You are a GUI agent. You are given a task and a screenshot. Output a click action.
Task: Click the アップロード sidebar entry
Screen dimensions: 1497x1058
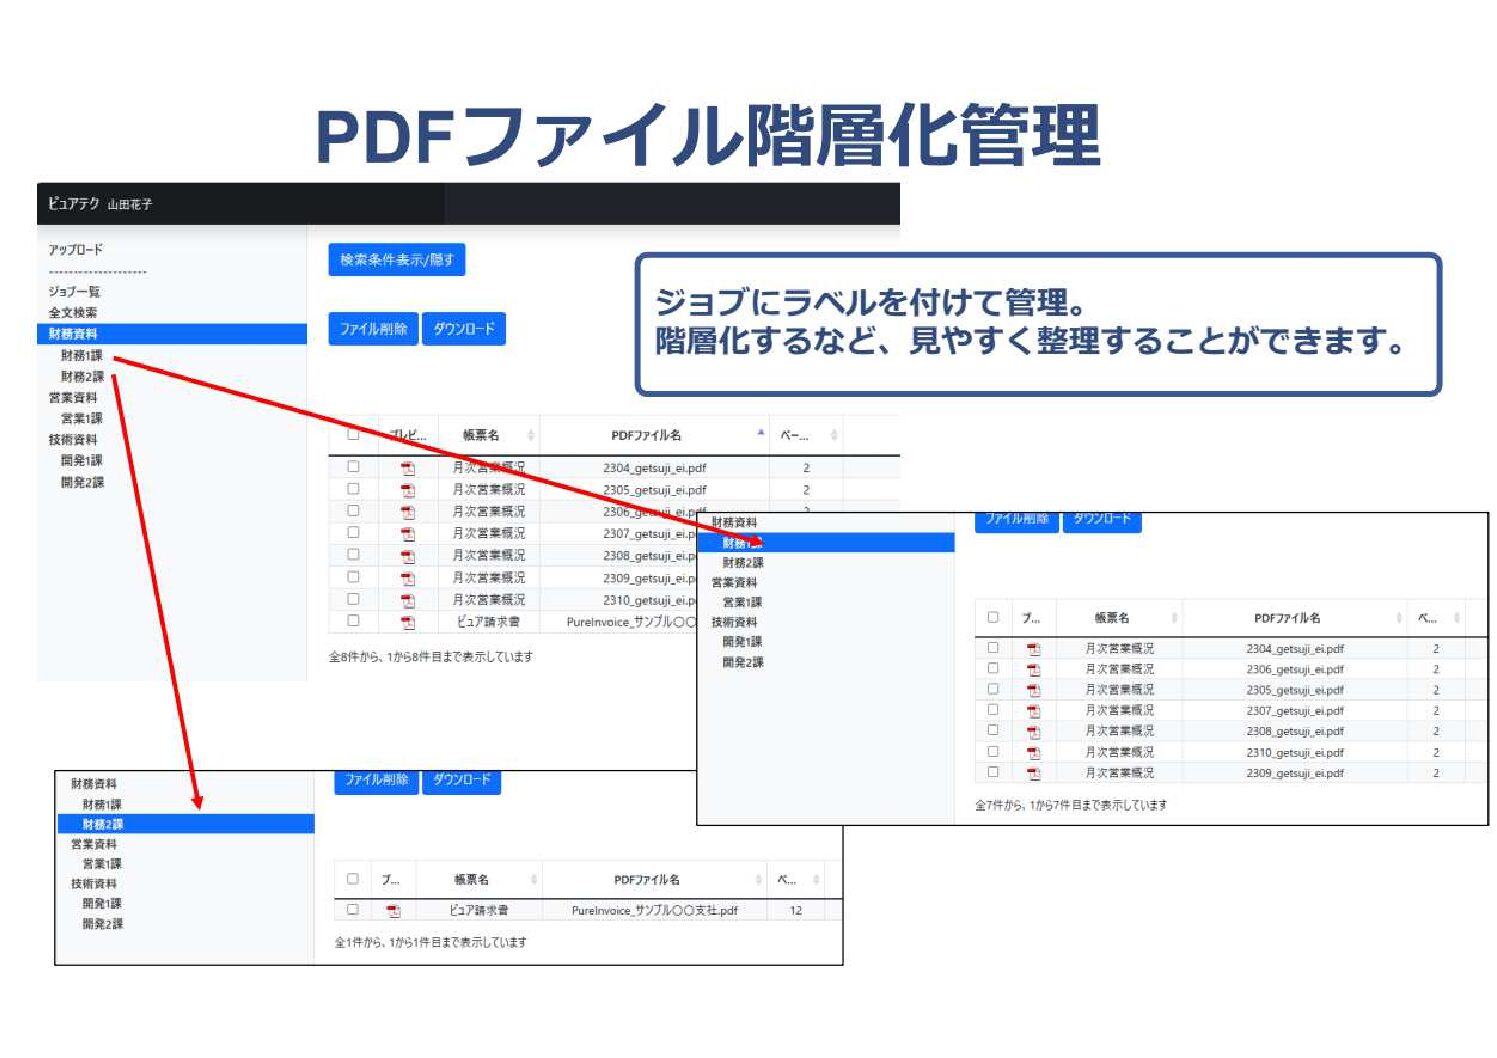click(x=75, y=250)
